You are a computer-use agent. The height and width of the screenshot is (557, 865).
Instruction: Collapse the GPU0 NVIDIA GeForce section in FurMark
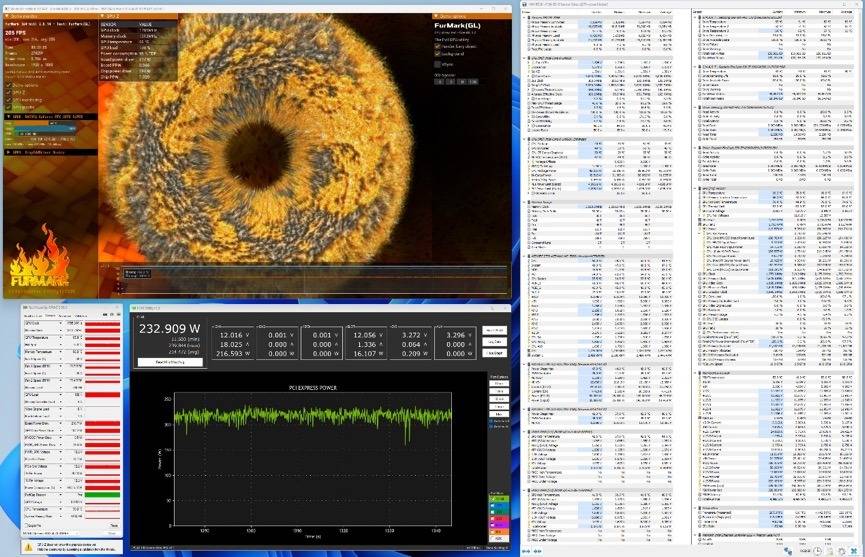click(8, 116)
